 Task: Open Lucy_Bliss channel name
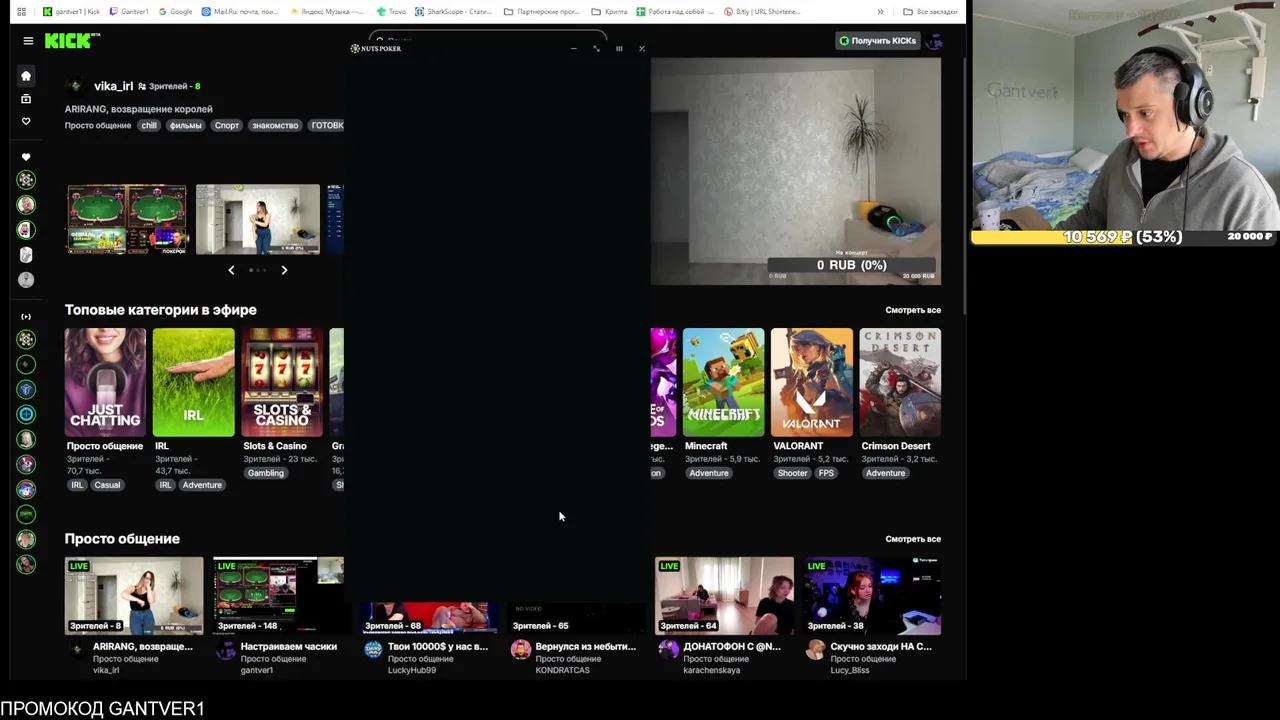[x=850, y=670]
